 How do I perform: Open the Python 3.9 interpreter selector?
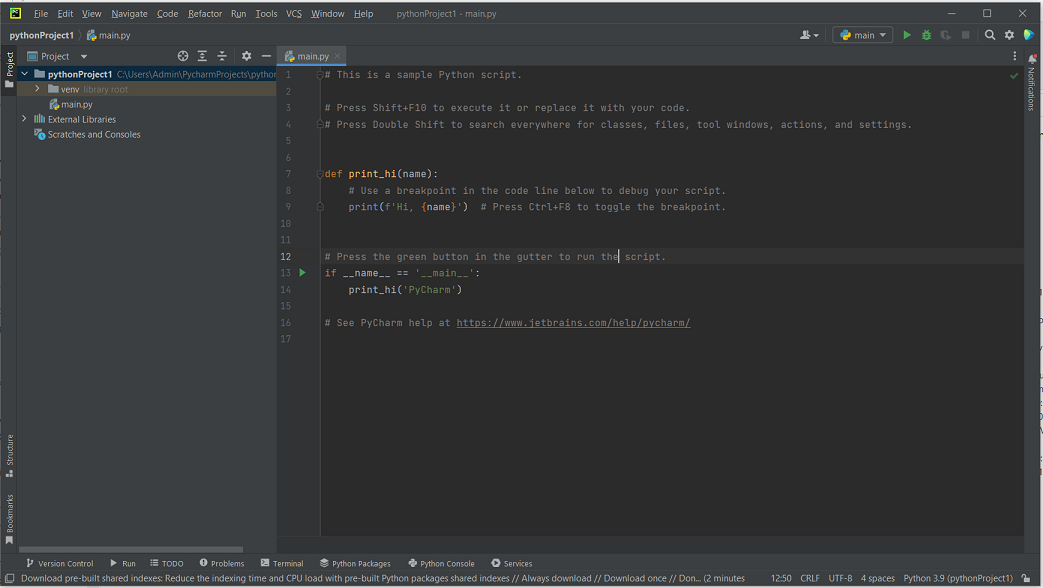coord(958,579)
